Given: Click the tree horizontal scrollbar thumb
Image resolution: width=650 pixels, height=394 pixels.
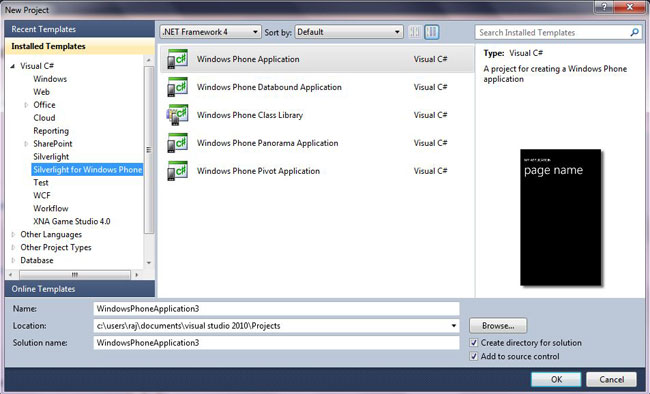Looking at the screenshot, I should pyautogui.click(x=75, y=275).
